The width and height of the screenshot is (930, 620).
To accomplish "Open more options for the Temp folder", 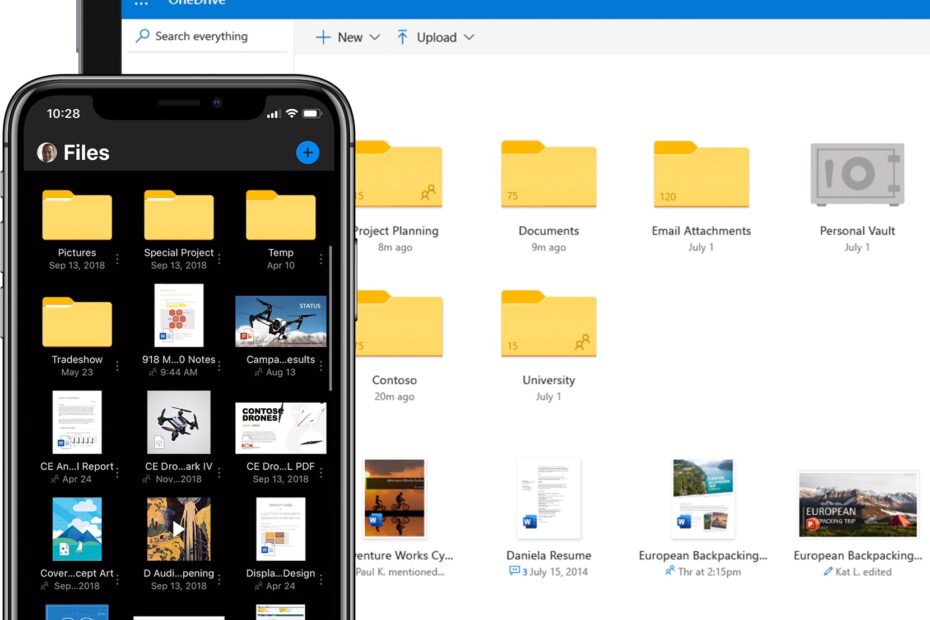I will [321, 259].
